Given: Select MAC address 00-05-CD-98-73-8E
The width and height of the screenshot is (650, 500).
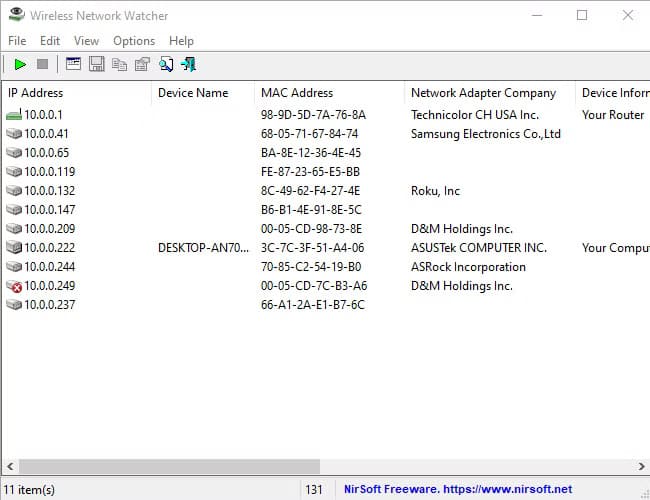Looking at the screenshot, I should (311, 229).
